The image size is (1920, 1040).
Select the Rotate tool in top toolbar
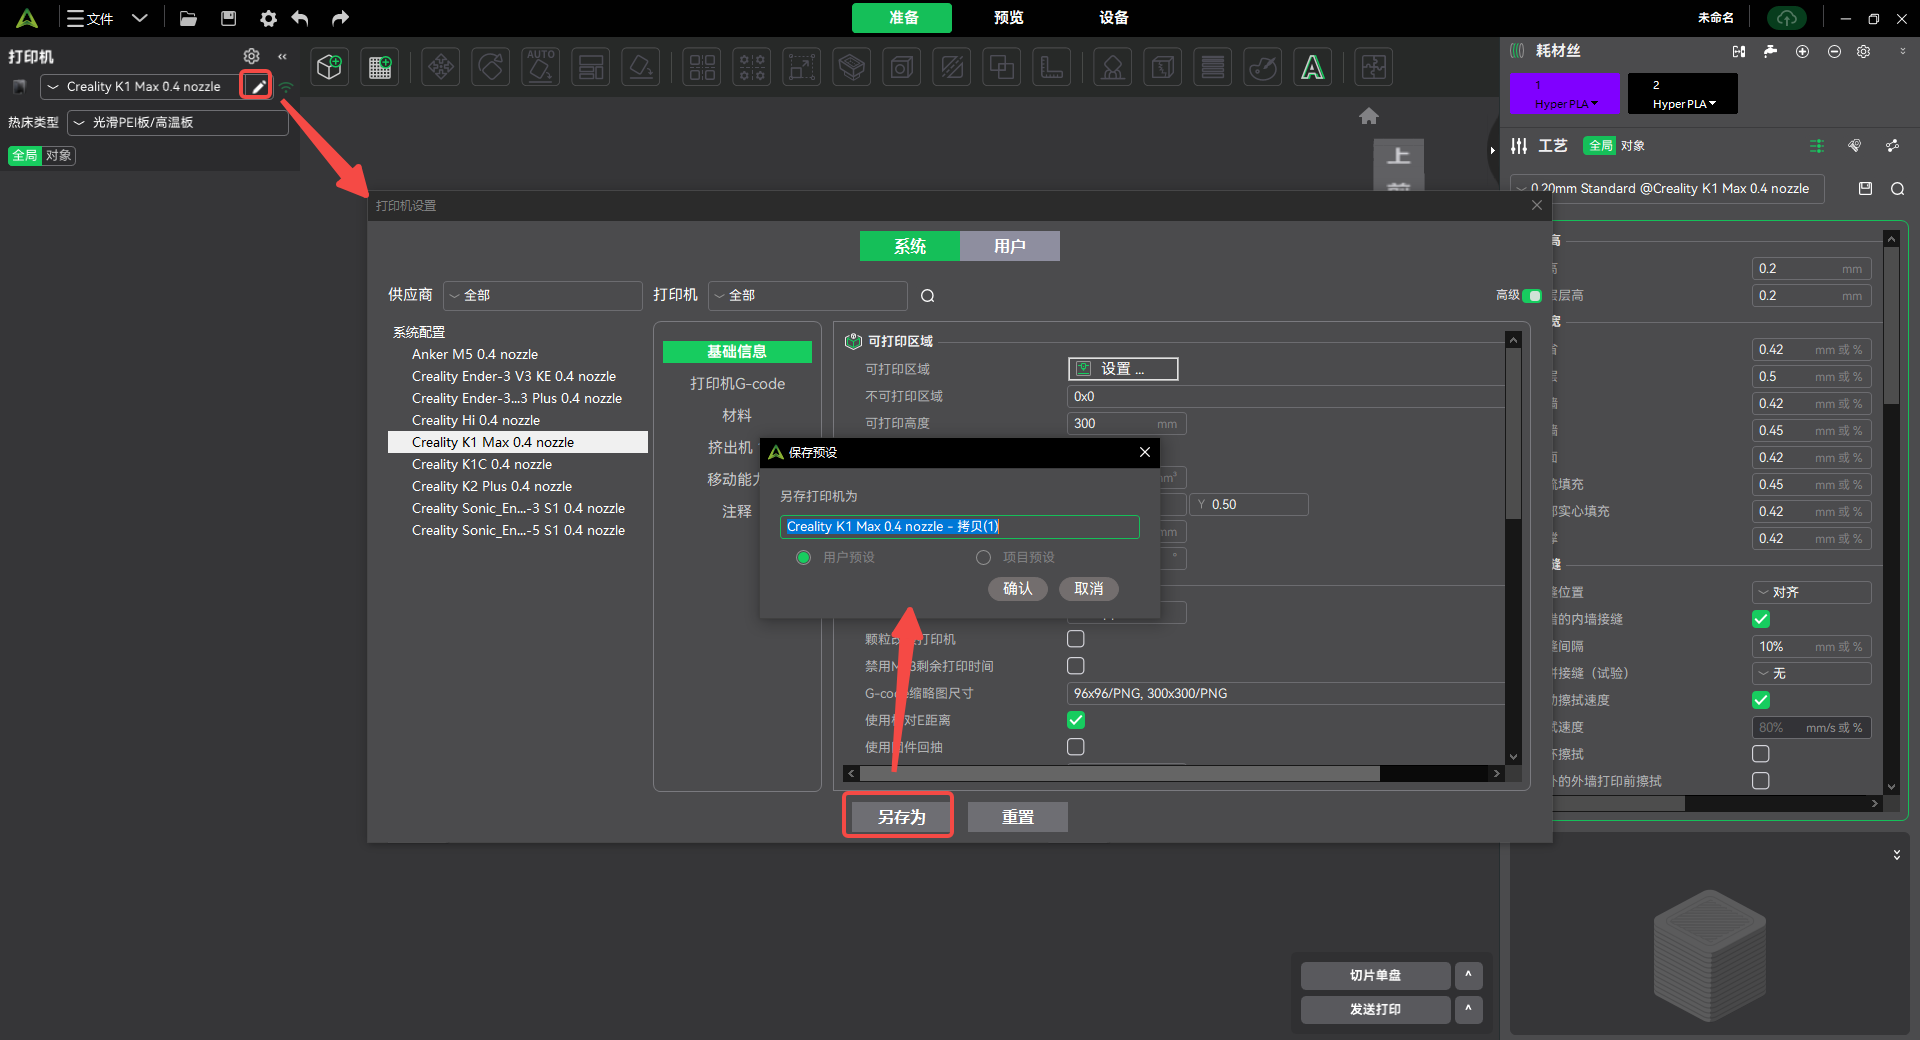pos(491,67)
